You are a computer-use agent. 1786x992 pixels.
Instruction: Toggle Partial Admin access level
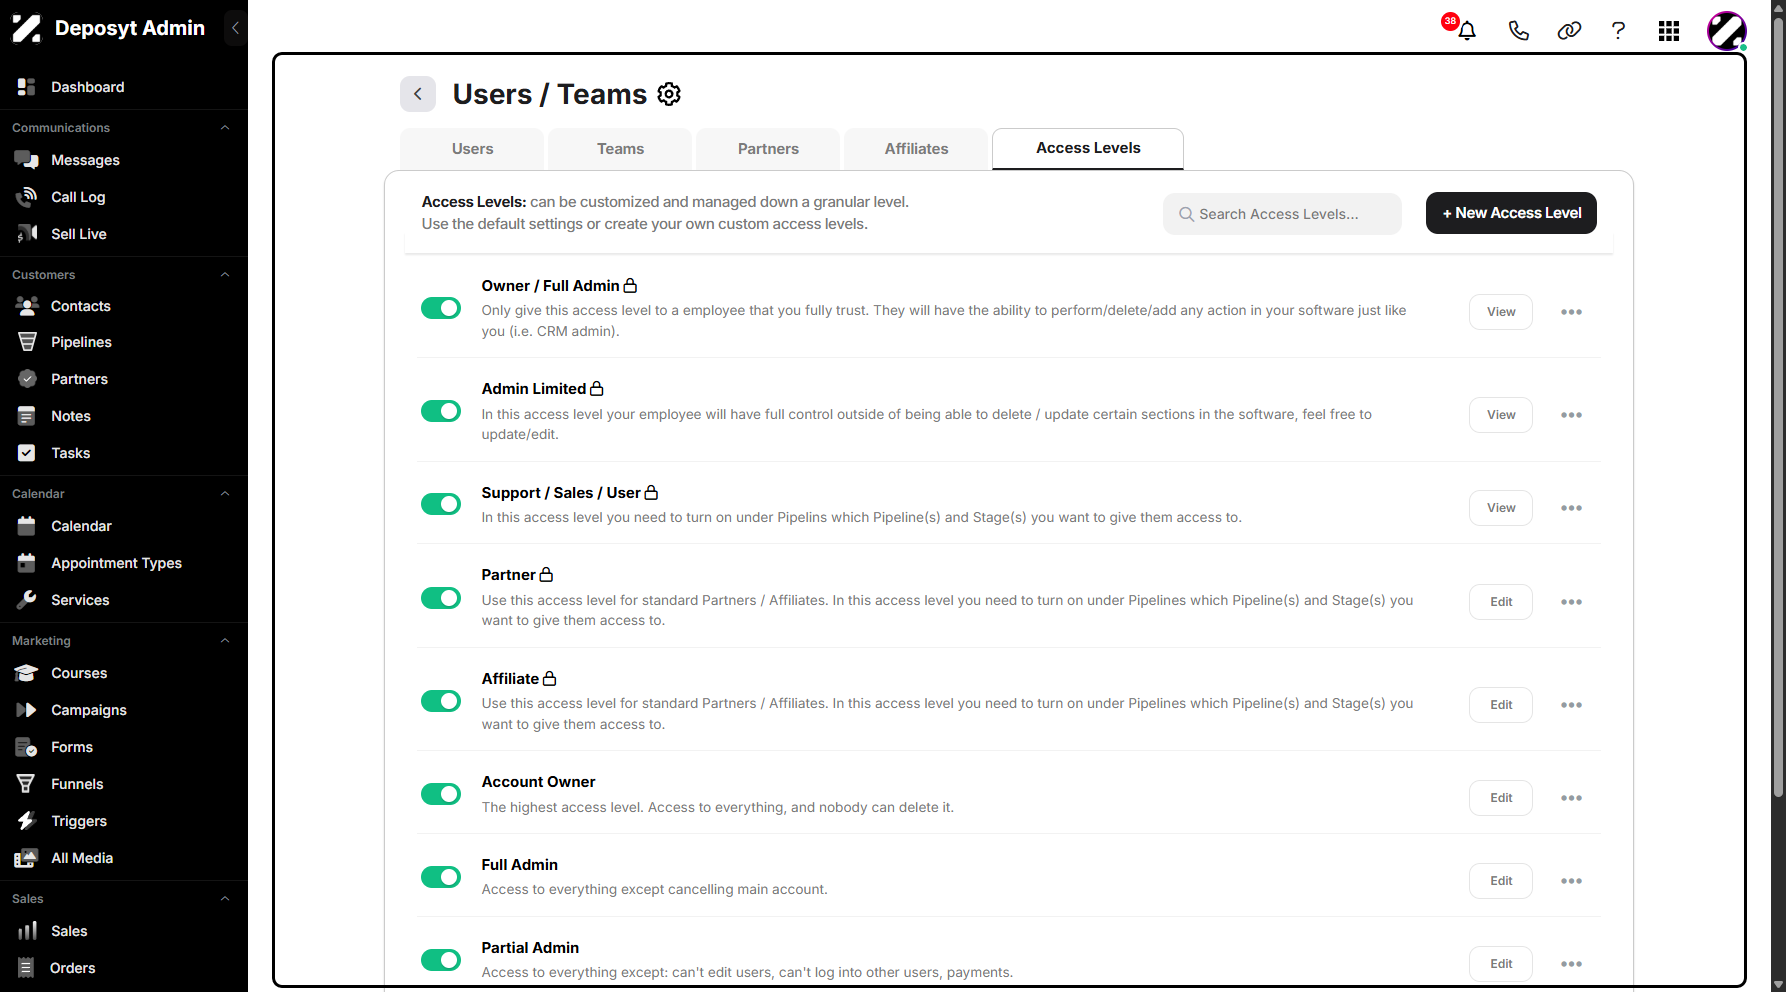coord(441,960)
